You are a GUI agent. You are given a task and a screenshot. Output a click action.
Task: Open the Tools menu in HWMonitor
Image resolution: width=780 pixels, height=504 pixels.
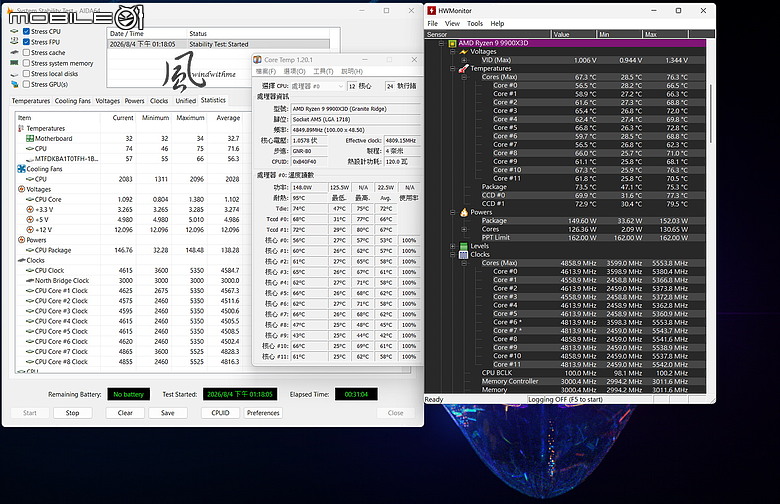pos(475,23)
